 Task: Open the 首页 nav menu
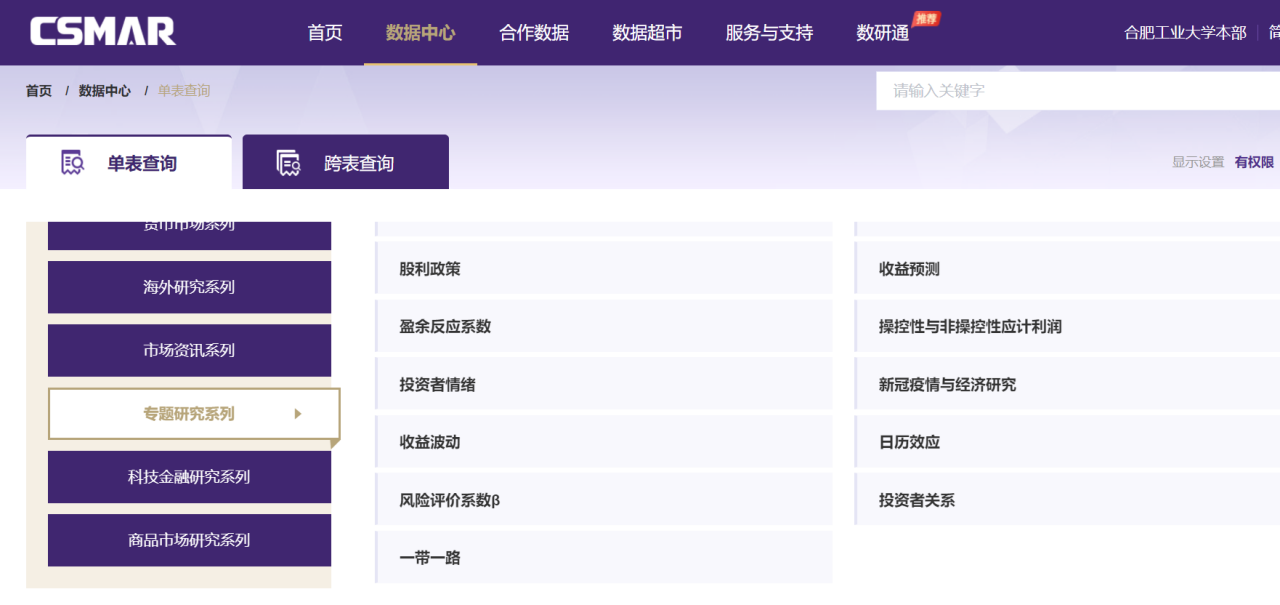(324, 33)
